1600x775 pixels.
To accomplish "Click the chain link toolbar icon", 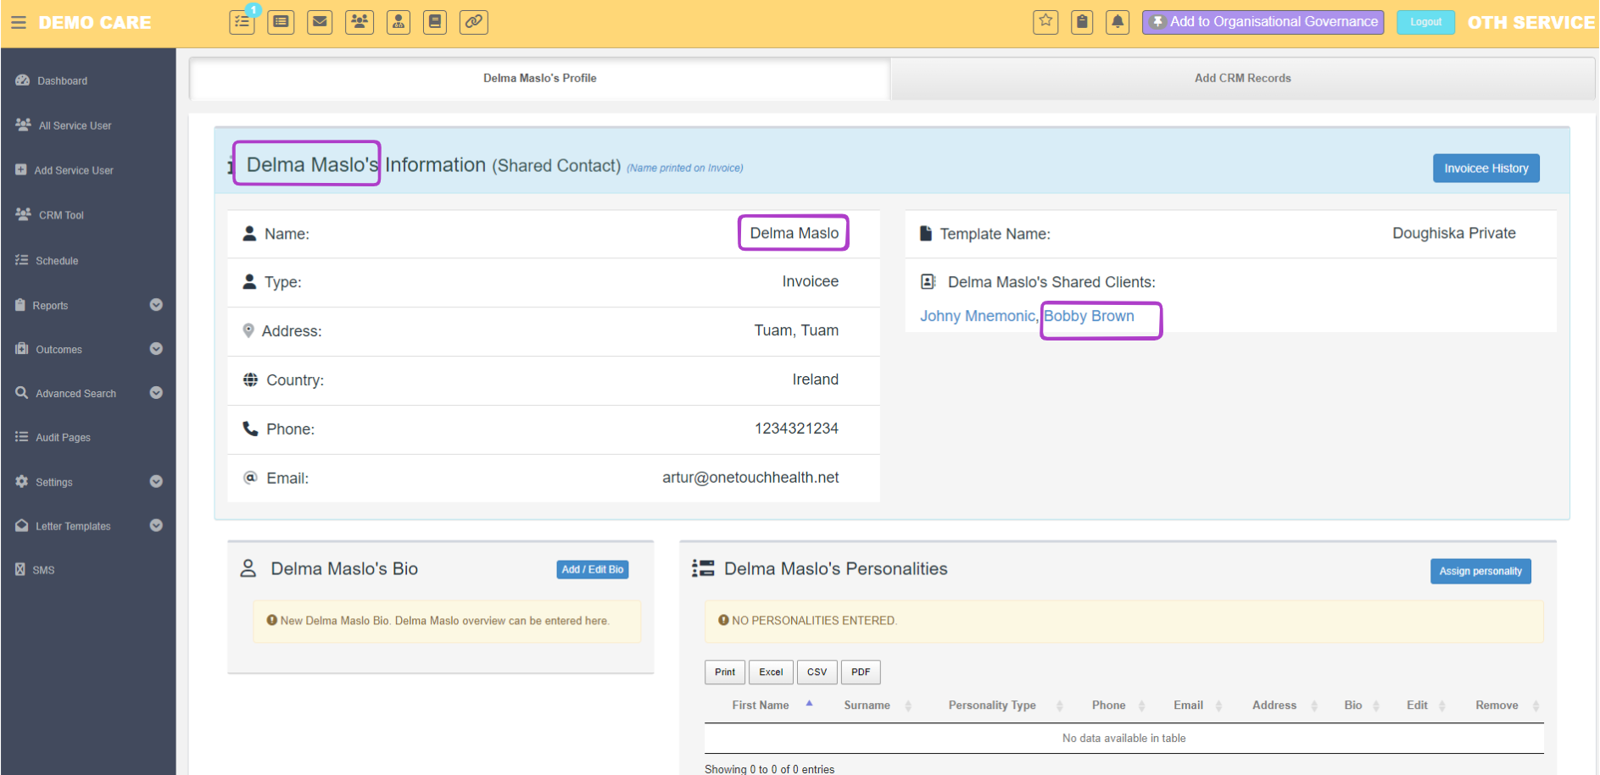I will (x=474, y=21).
